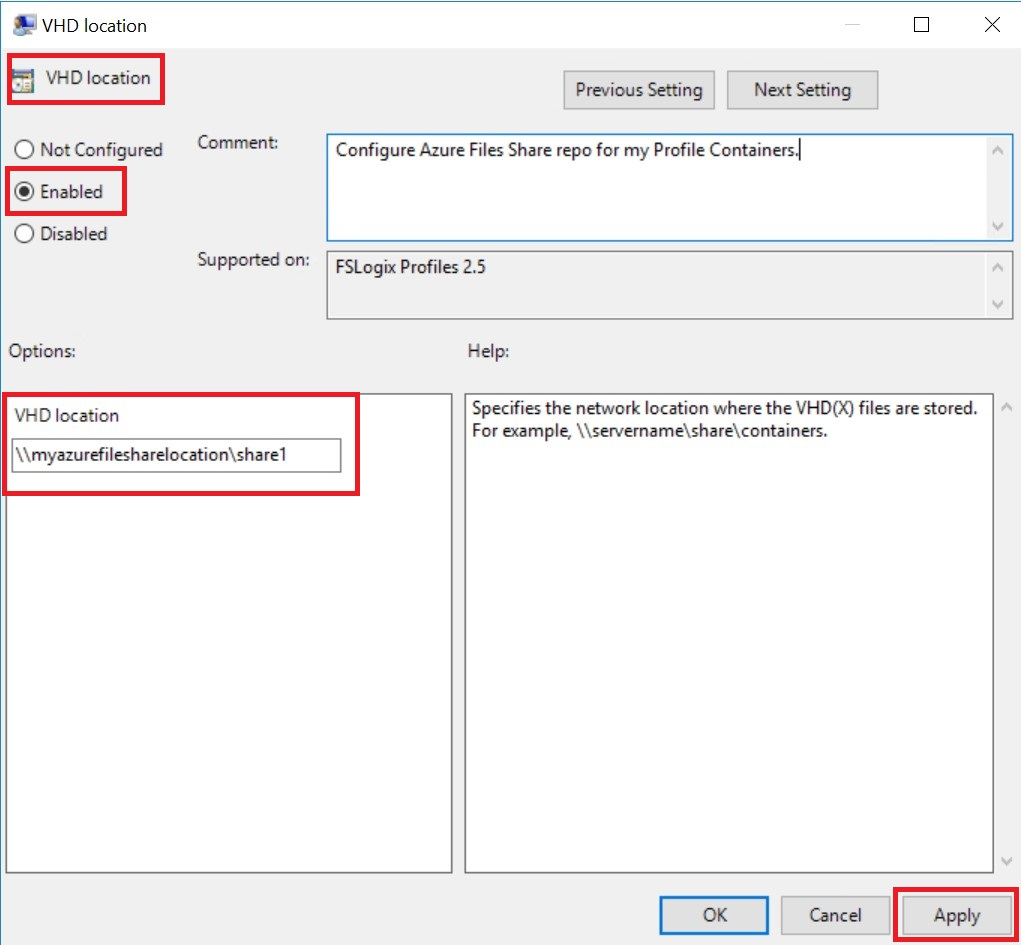Click the Help pane scroll up arrow
1021x945 pixels.
point(1006,407)
